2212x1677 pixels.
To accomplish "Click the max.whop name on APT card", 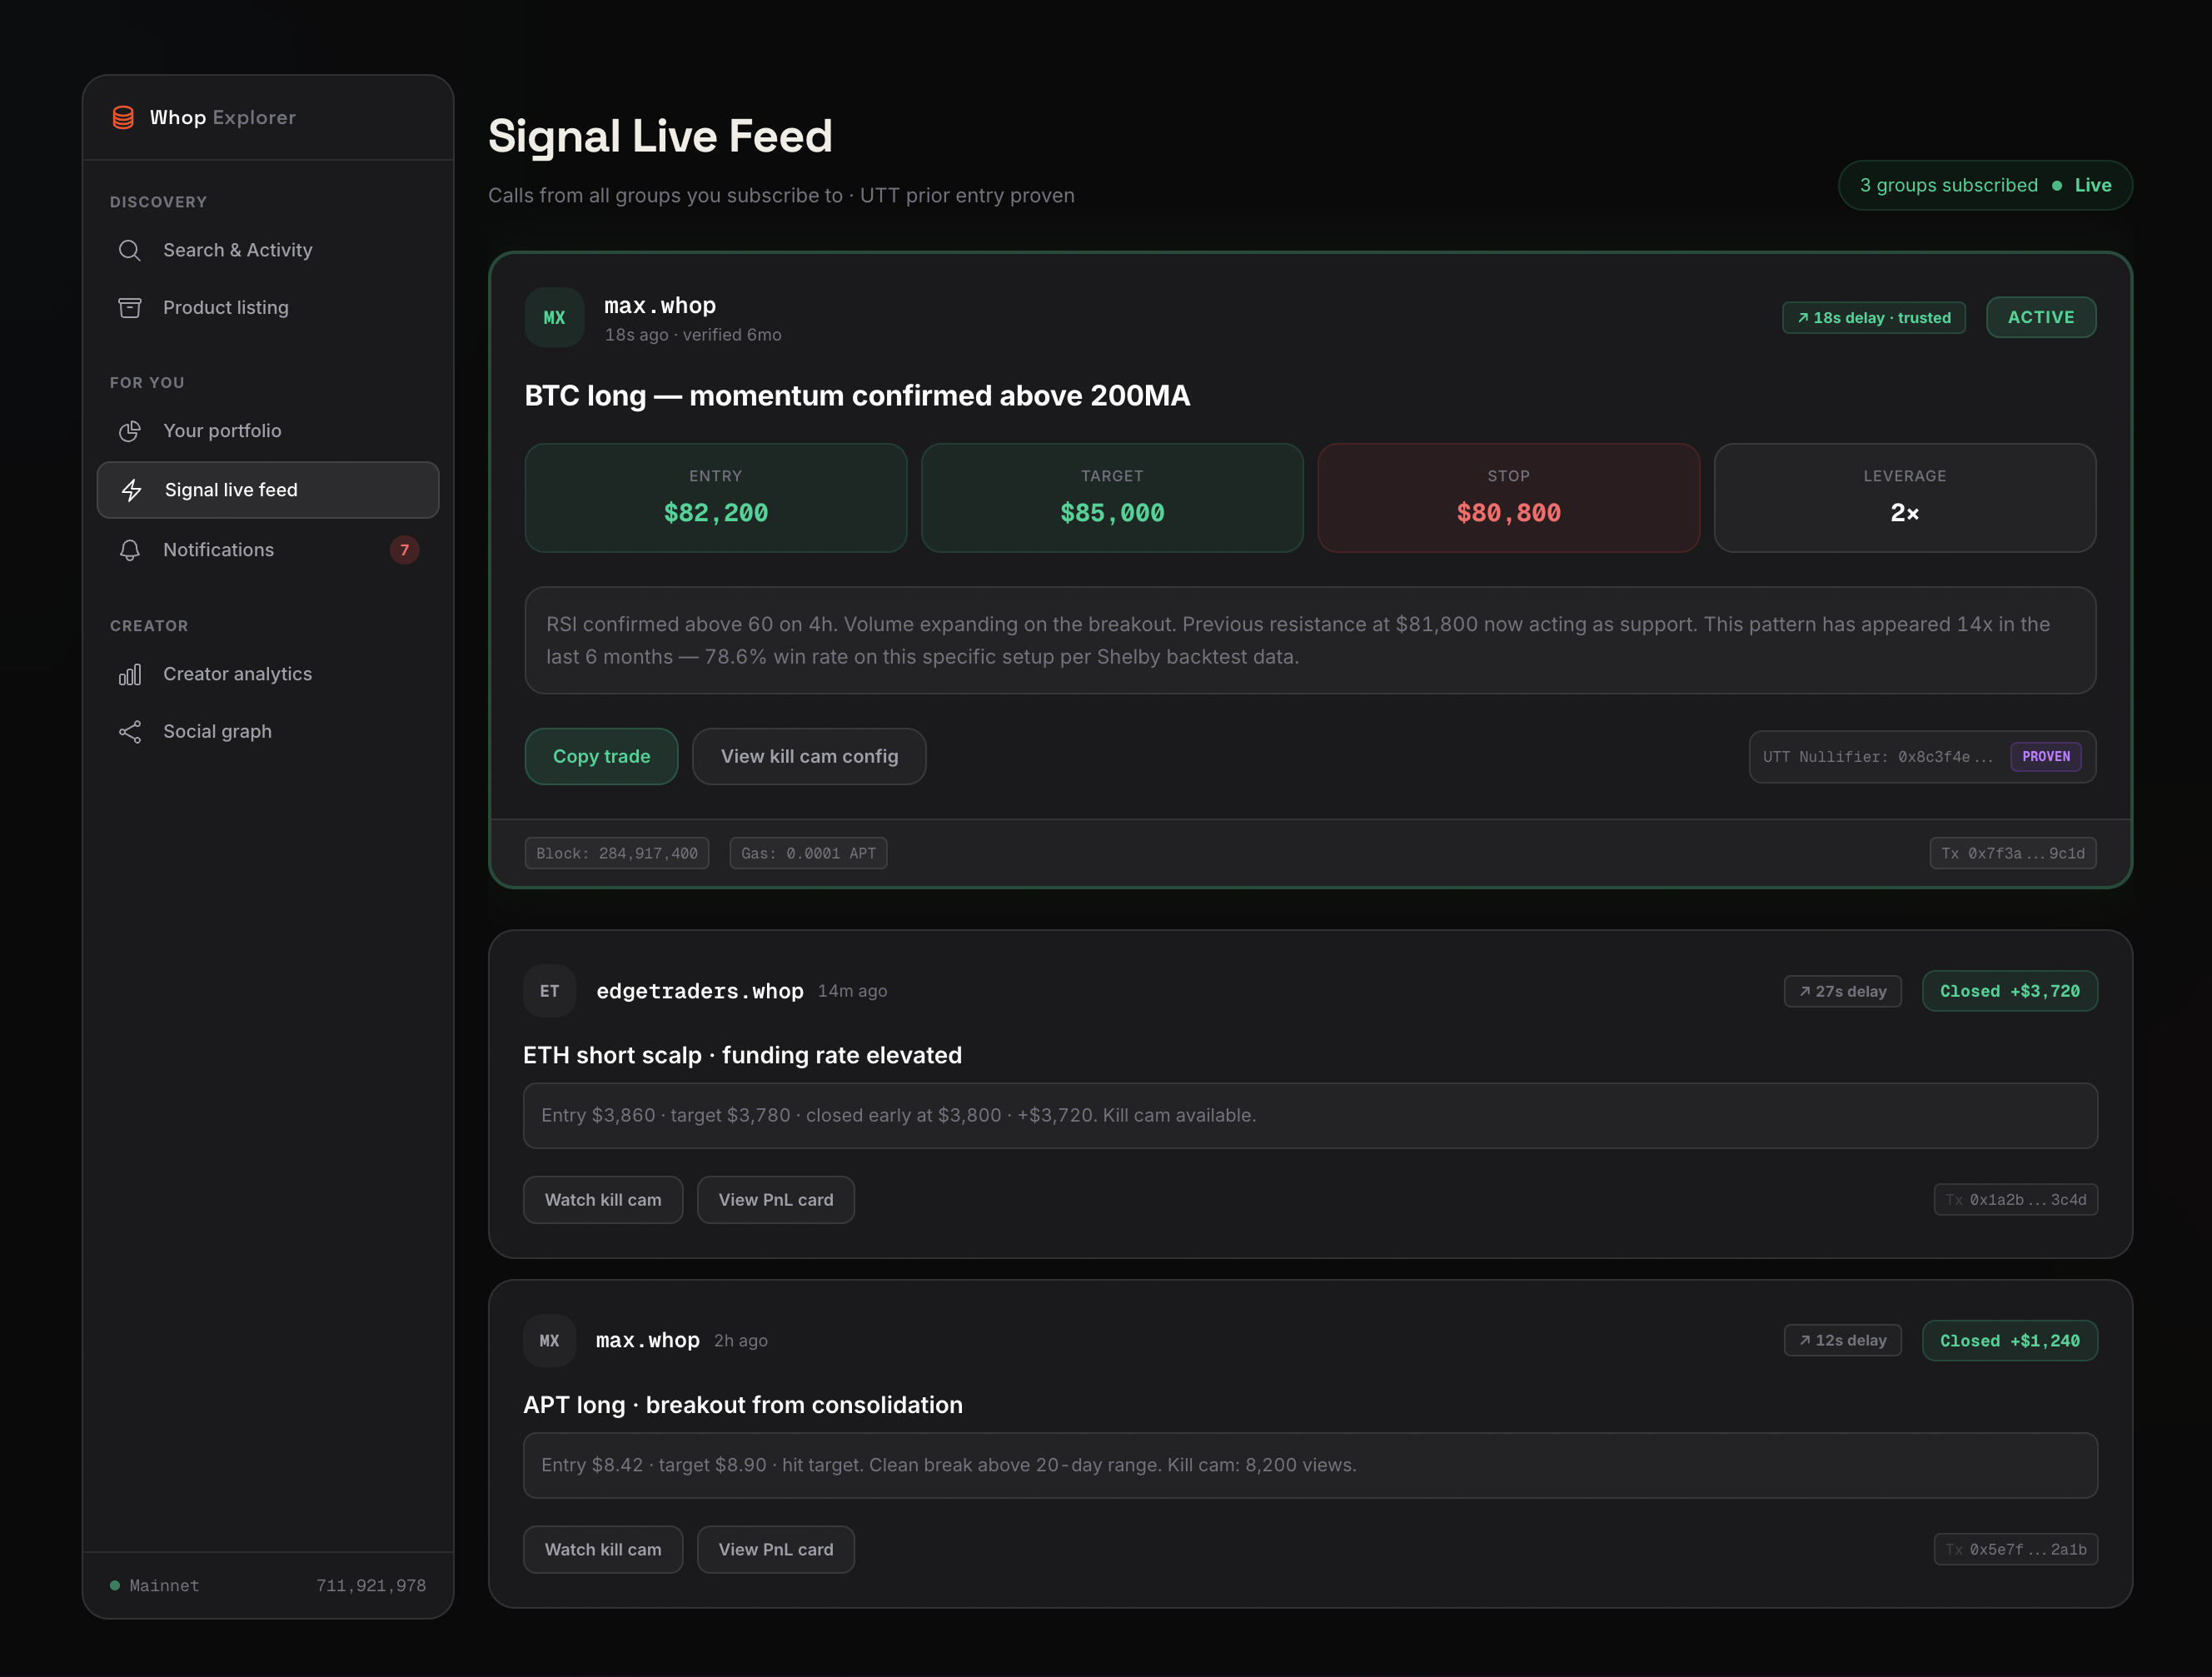I will pos(648,1340).
